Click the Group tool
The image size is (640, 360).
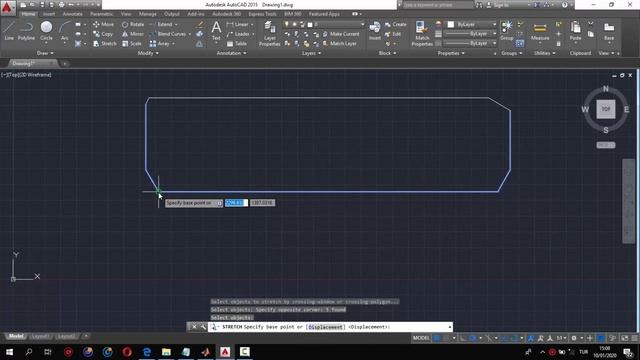click(x=507, y=31)
